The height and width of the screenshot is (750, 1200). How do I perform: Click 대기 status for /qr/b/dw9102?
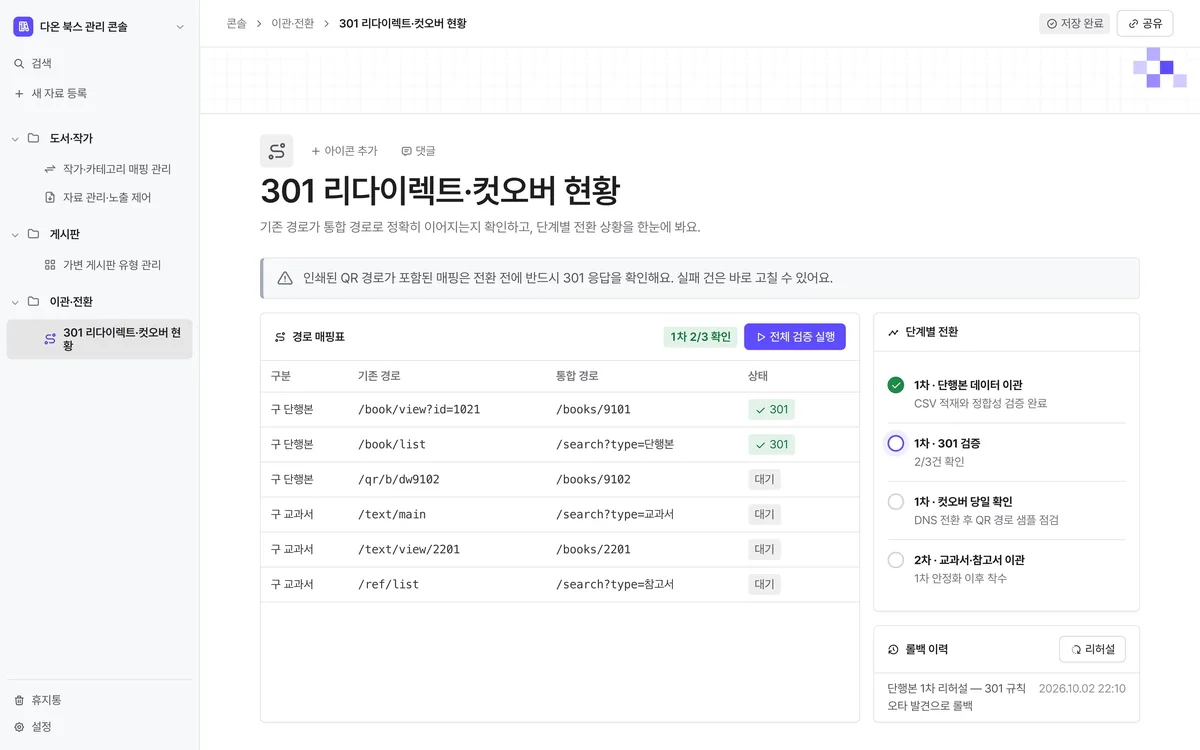pyautogui.click(x=764, y=479)
